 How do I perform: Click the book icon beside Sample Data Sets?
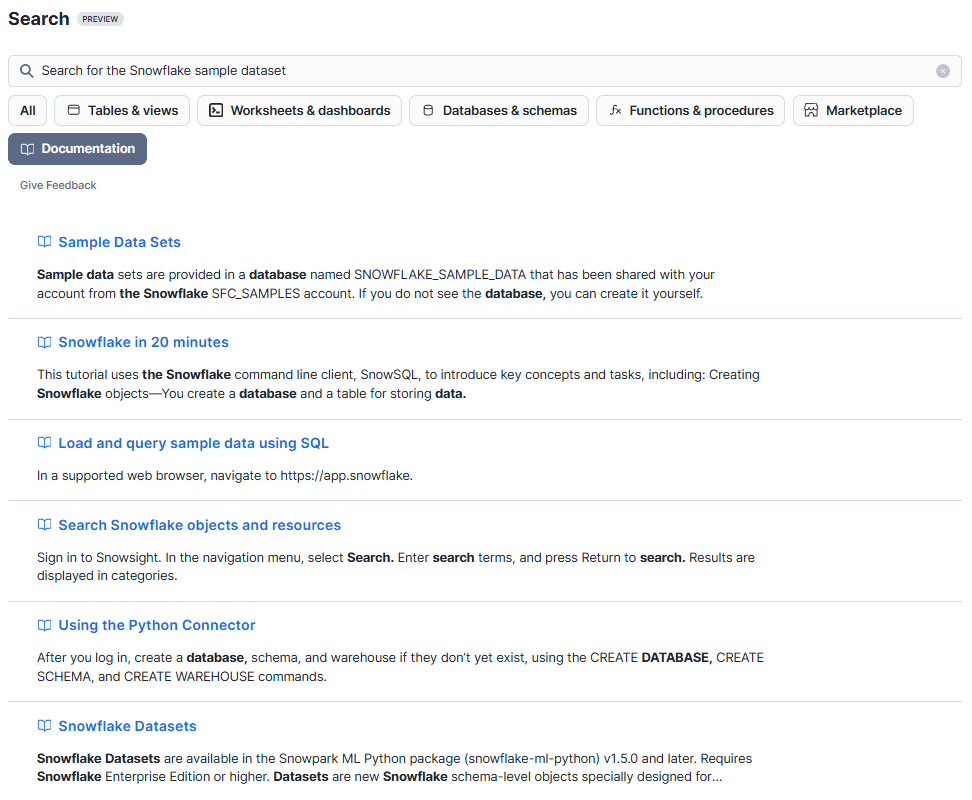click(44, 241)
